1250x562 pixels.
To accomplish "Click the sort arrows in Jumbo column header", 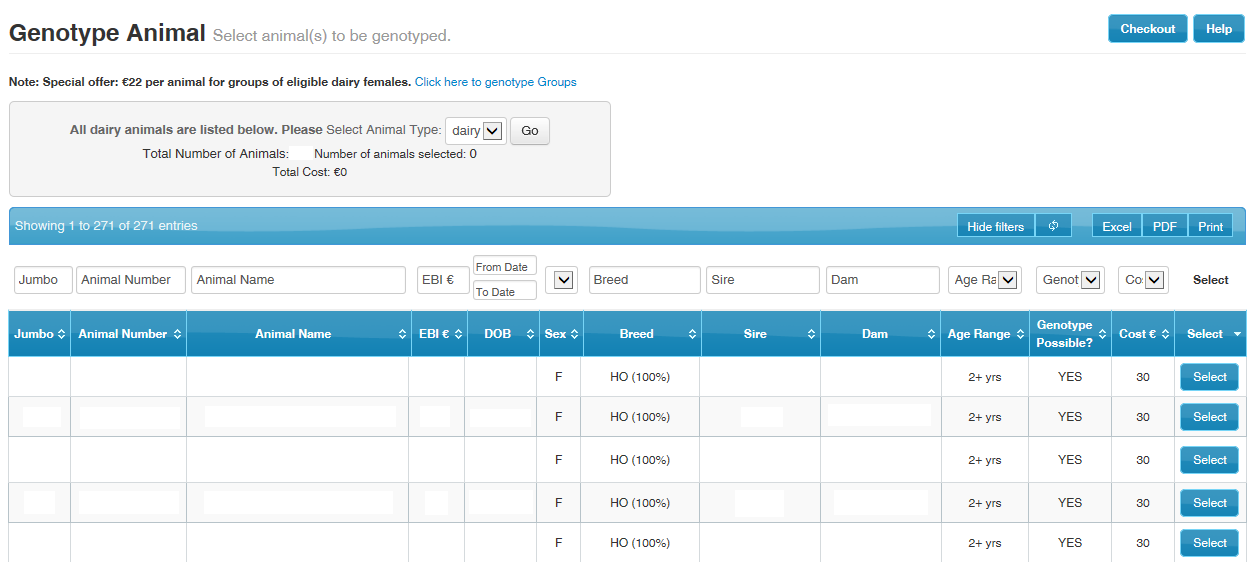I will pyautogui.click(x=62, y=334).
